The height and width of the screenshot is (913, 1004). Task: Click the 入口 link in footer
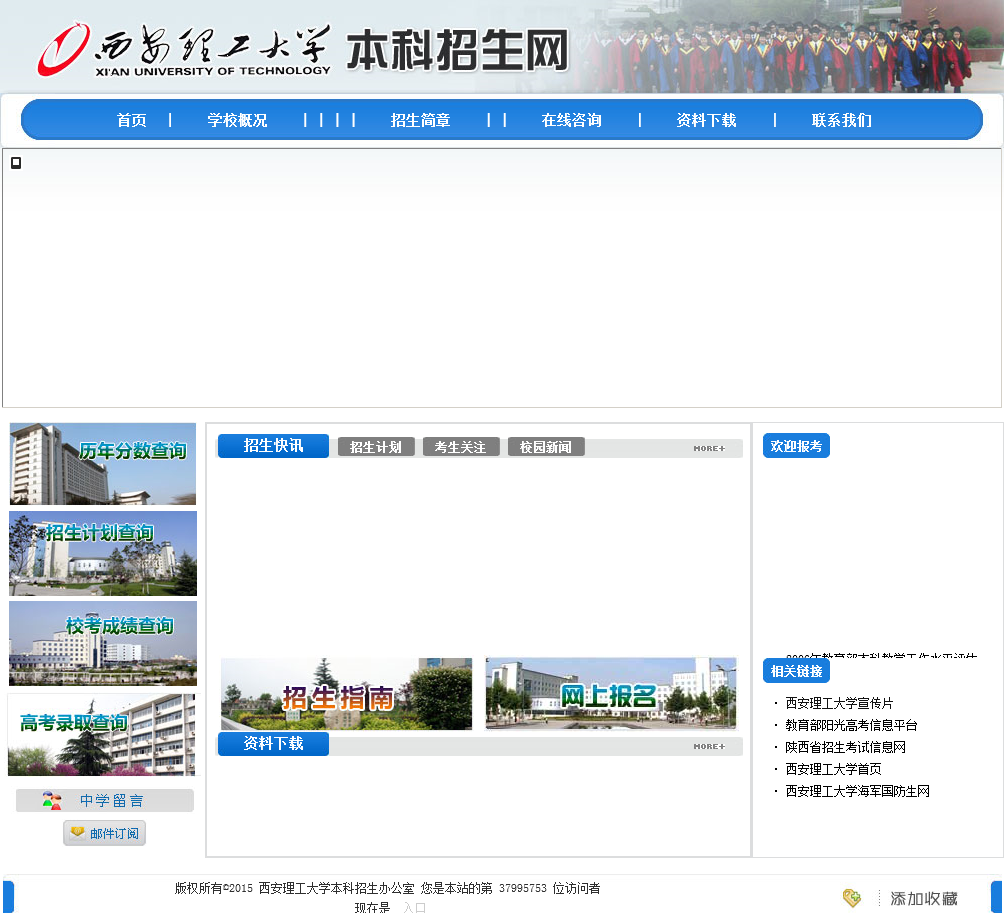[x=414, y=907]
